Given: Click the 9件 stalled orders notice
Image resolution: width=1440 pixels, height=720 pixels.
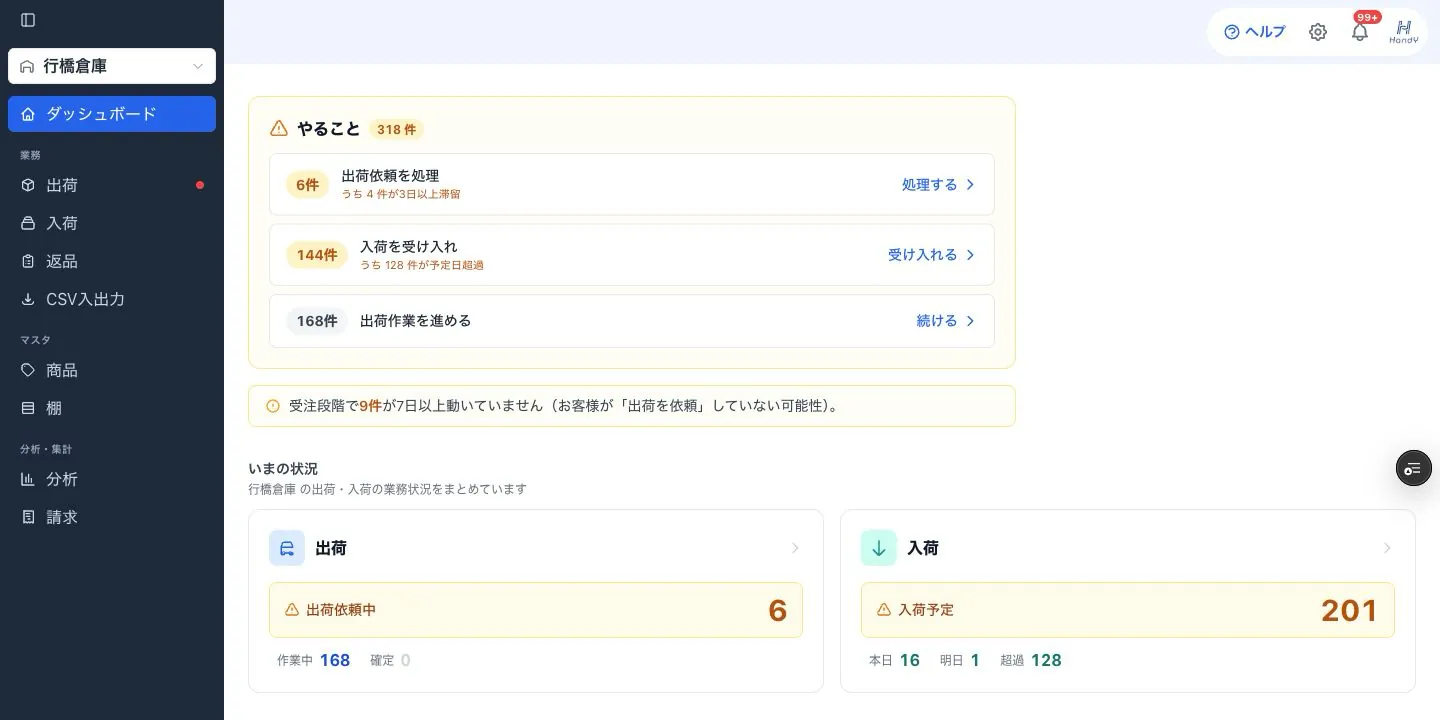Looking at the screenshot, I should [x=632, y=406].
